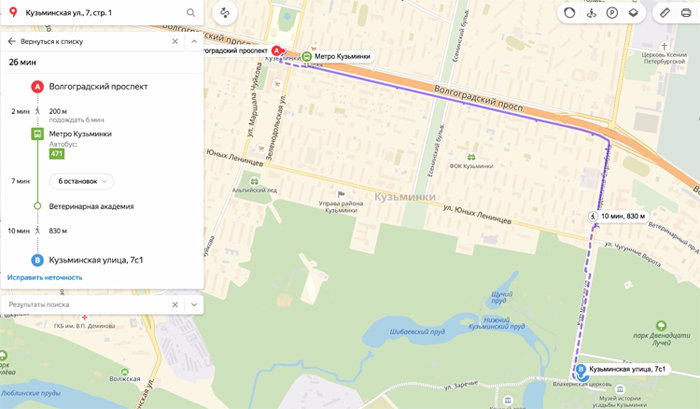
Task: Select the ruler measurement tool
Action: (665, 13)
